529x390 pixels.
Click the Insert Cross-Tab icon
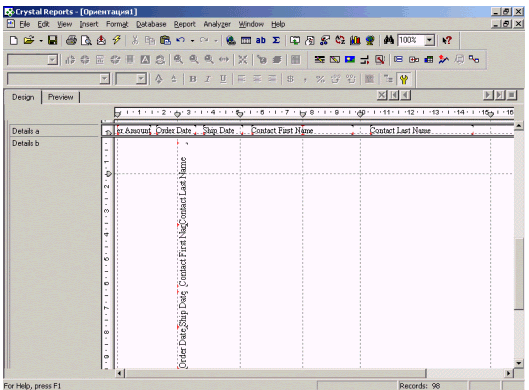429,60
